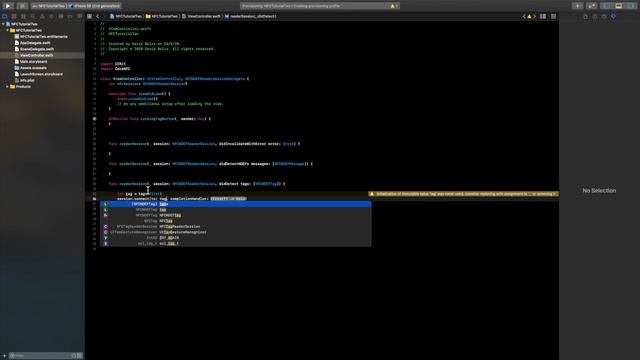Open the readerSession method jump bar segment
The image size is (640, 360).
point(251,16)
